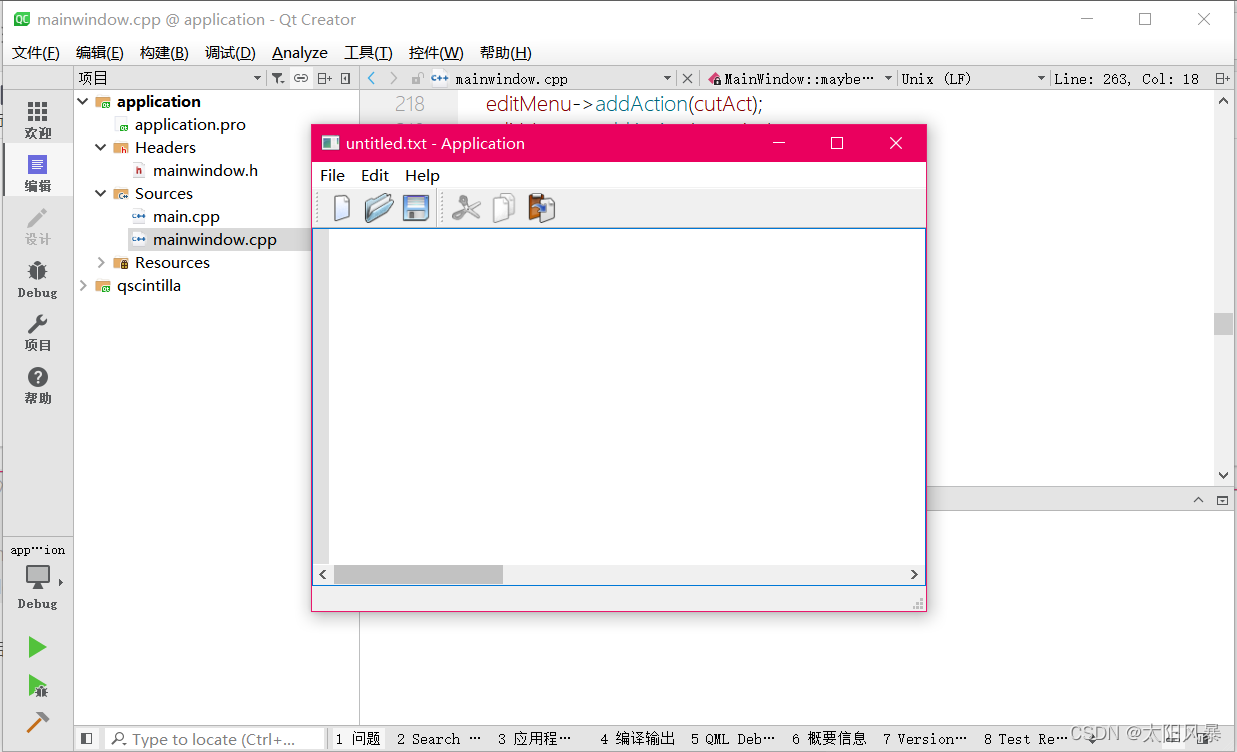Viewport: 1237px width, 752px height.
Task: Expand the Resources folder
Action: [101, 263]
